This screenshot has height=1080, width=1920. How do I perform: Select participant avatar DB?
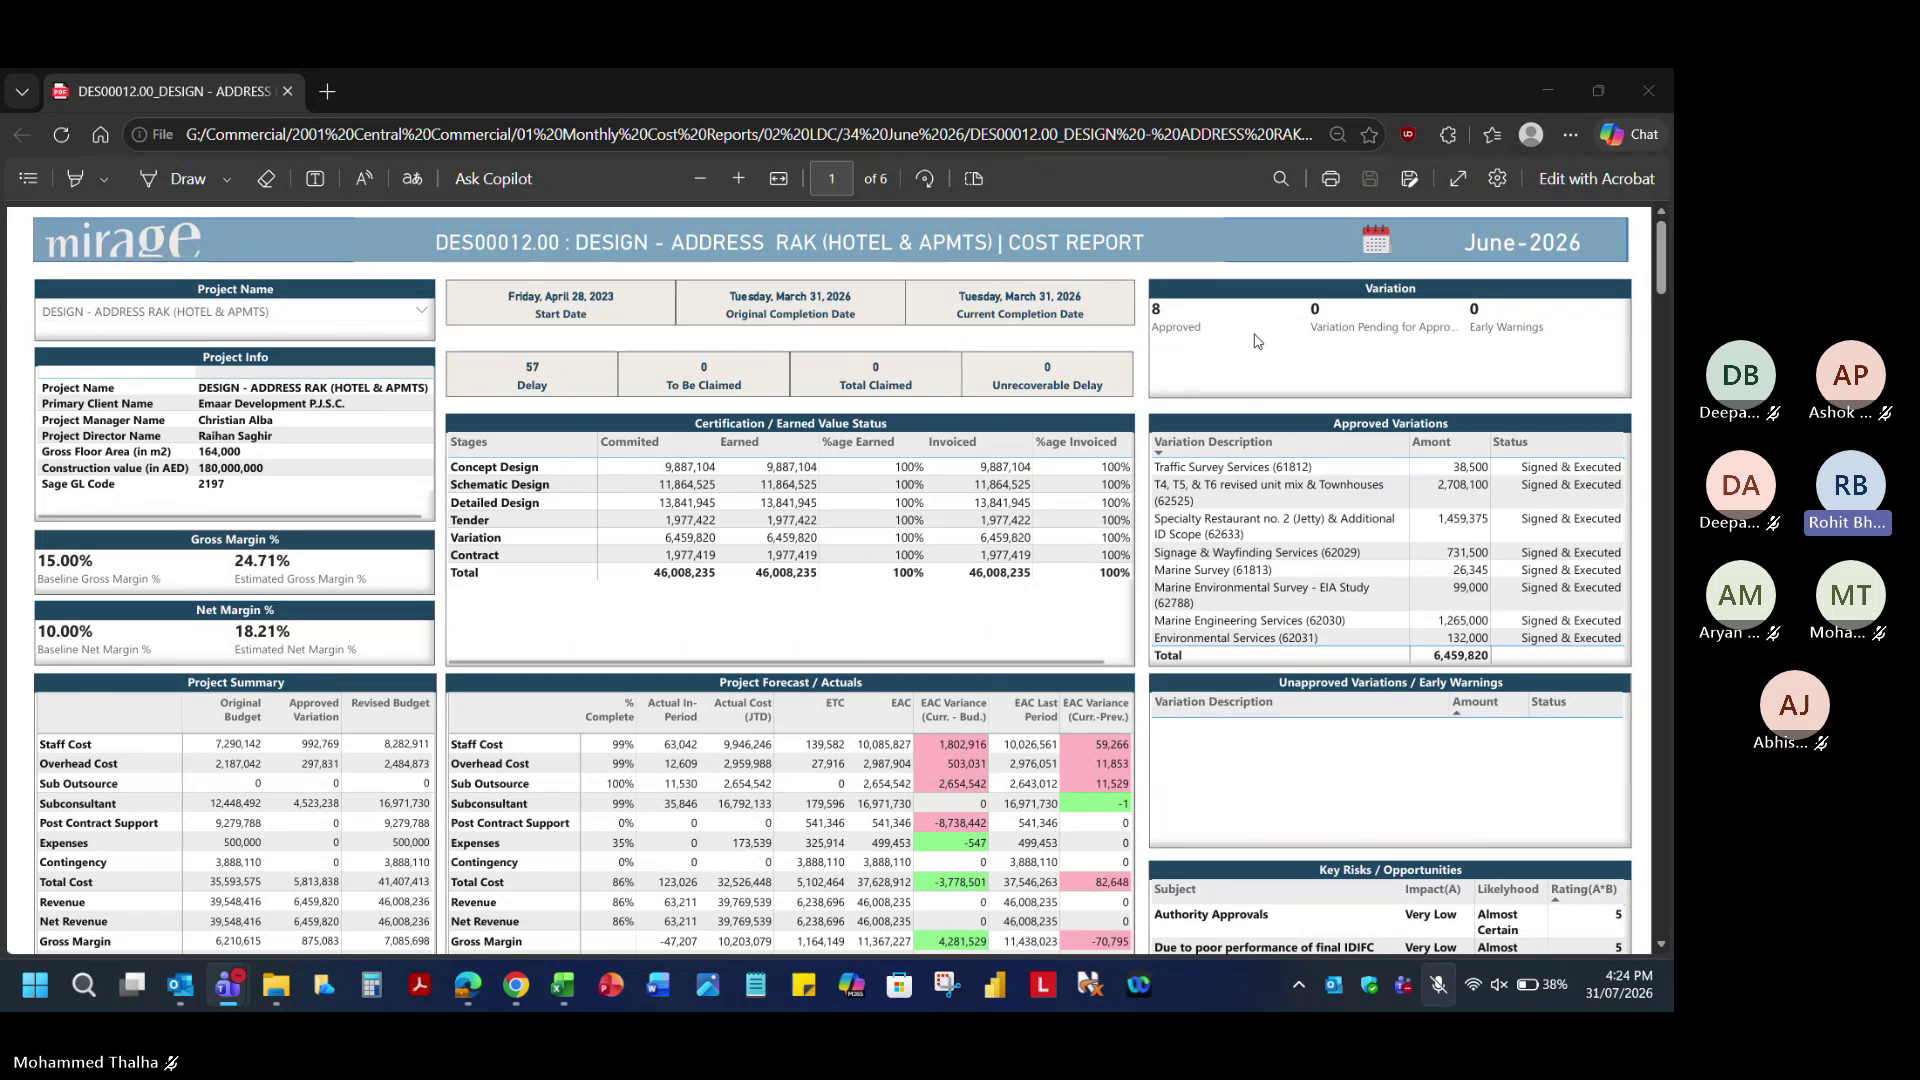[x=1741, y=375]
